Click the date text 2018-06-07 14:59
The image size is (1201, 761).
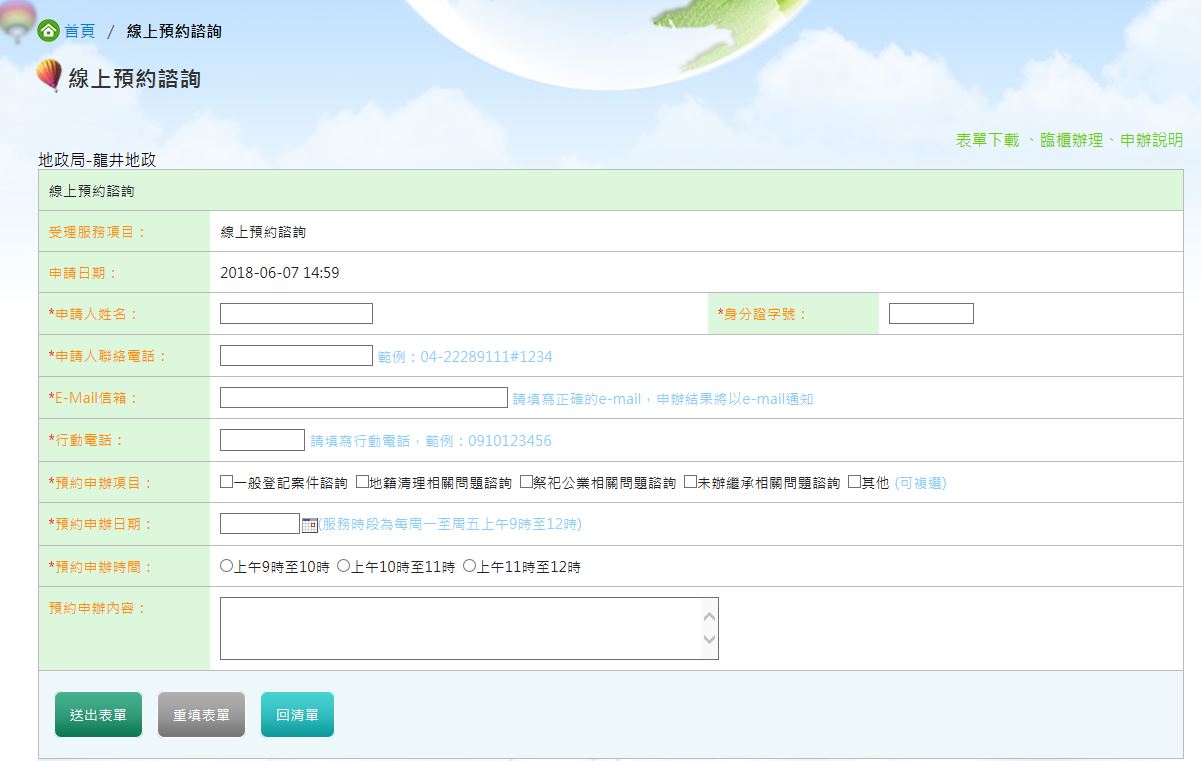280,273
